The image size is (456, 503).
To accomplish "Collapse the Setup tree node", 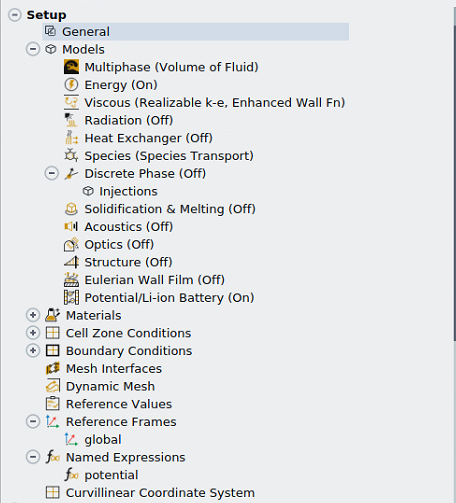I will pos(15,15).
